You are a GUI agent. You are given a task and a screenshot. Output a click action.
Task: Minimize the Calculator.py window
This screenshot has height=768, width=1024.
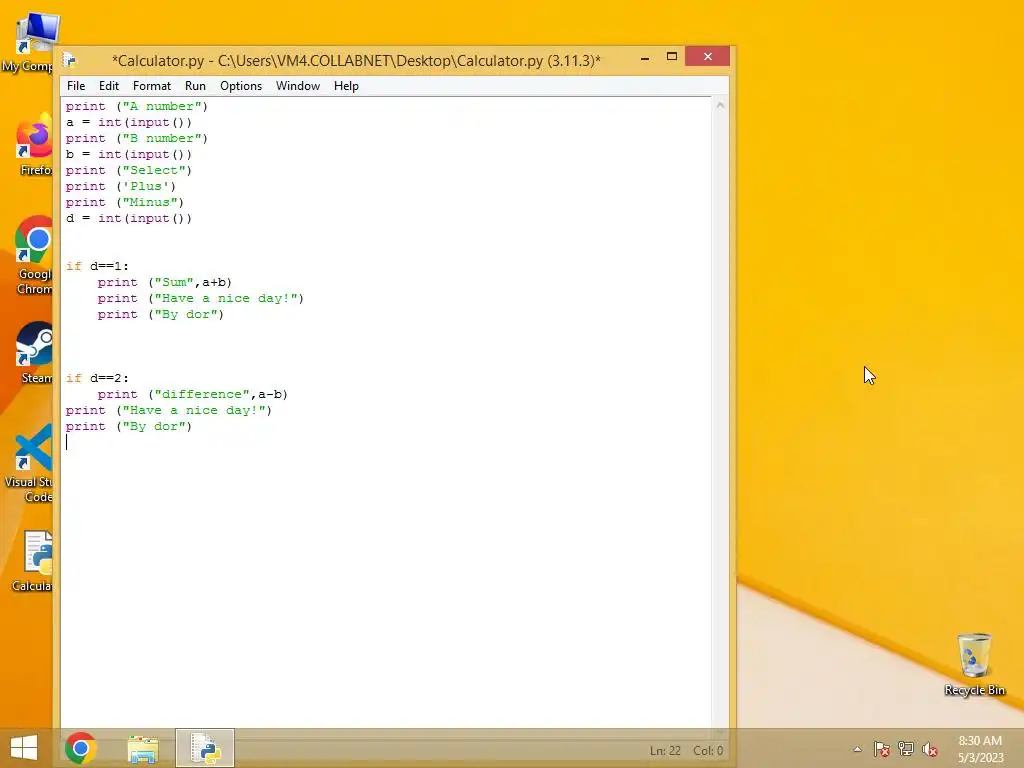coord(645,58)
